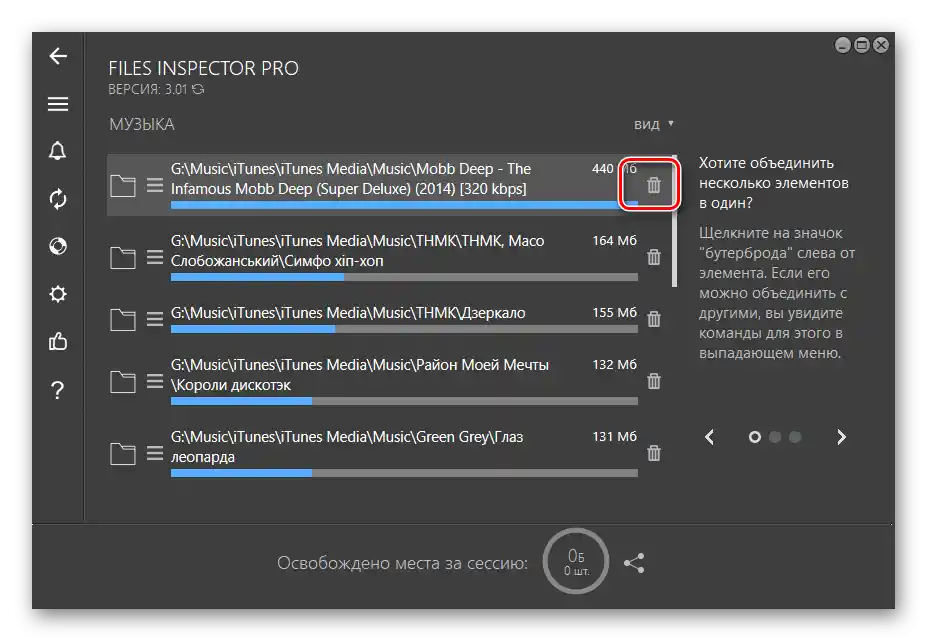Open help question mark icon
This screenshot has height=641, width=927.
(57, 390)
